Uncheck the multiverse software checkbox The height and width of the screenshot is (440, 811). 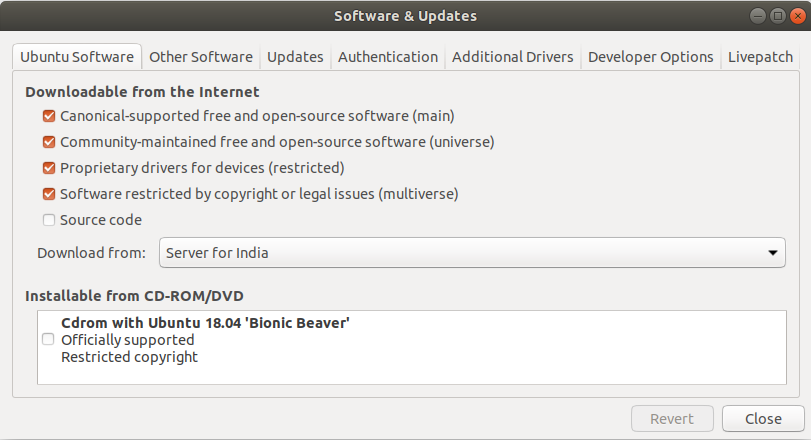click(x=49, y=194)
